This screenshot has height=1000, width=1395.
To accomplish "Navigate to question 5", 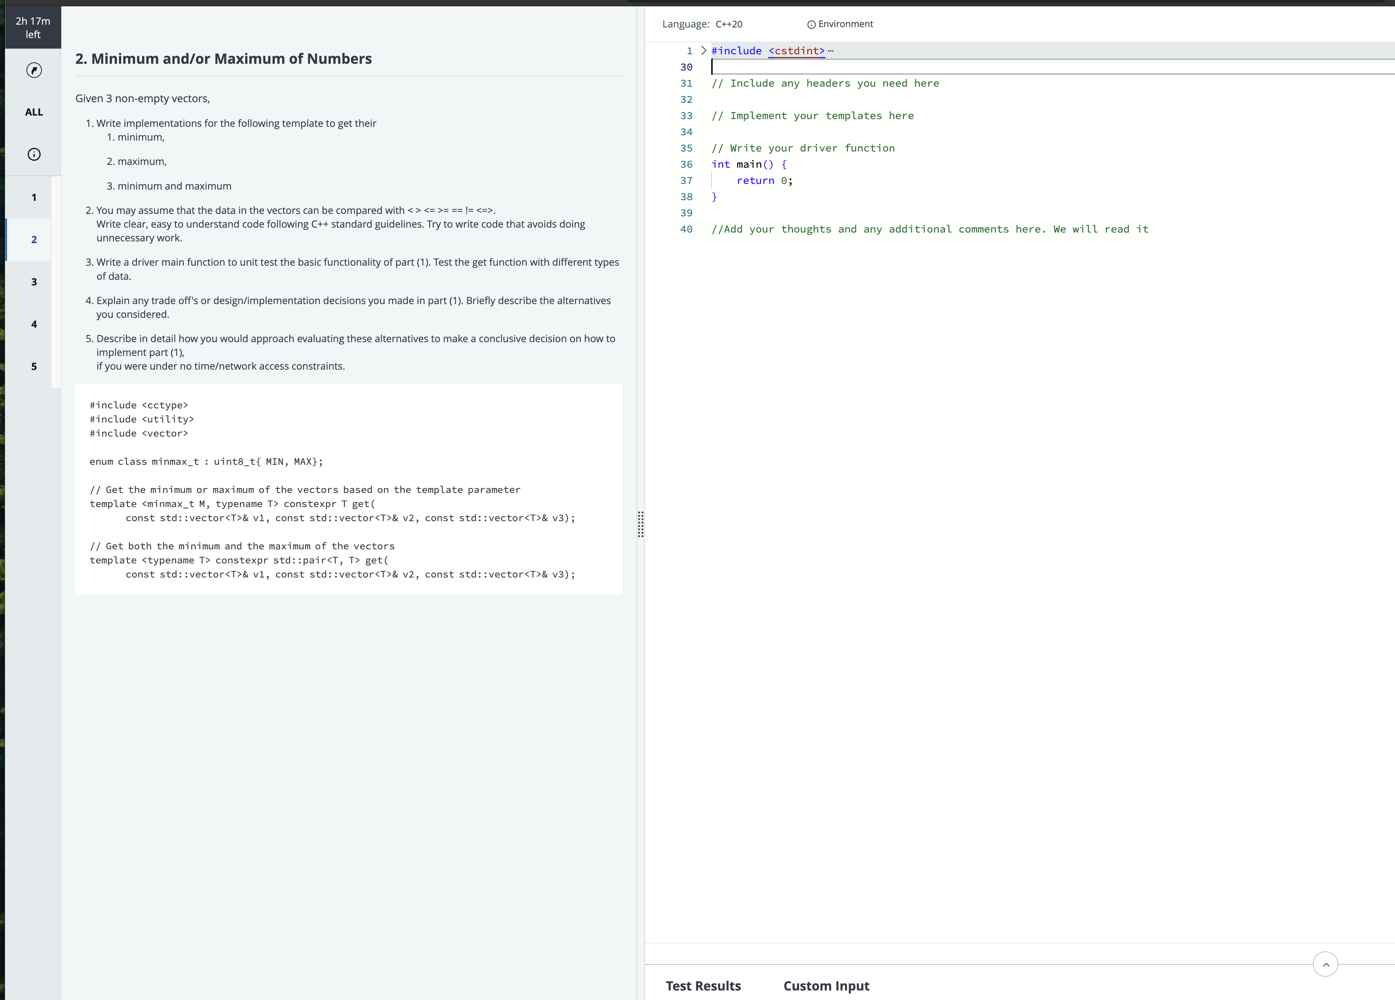I will coord(34,367).
